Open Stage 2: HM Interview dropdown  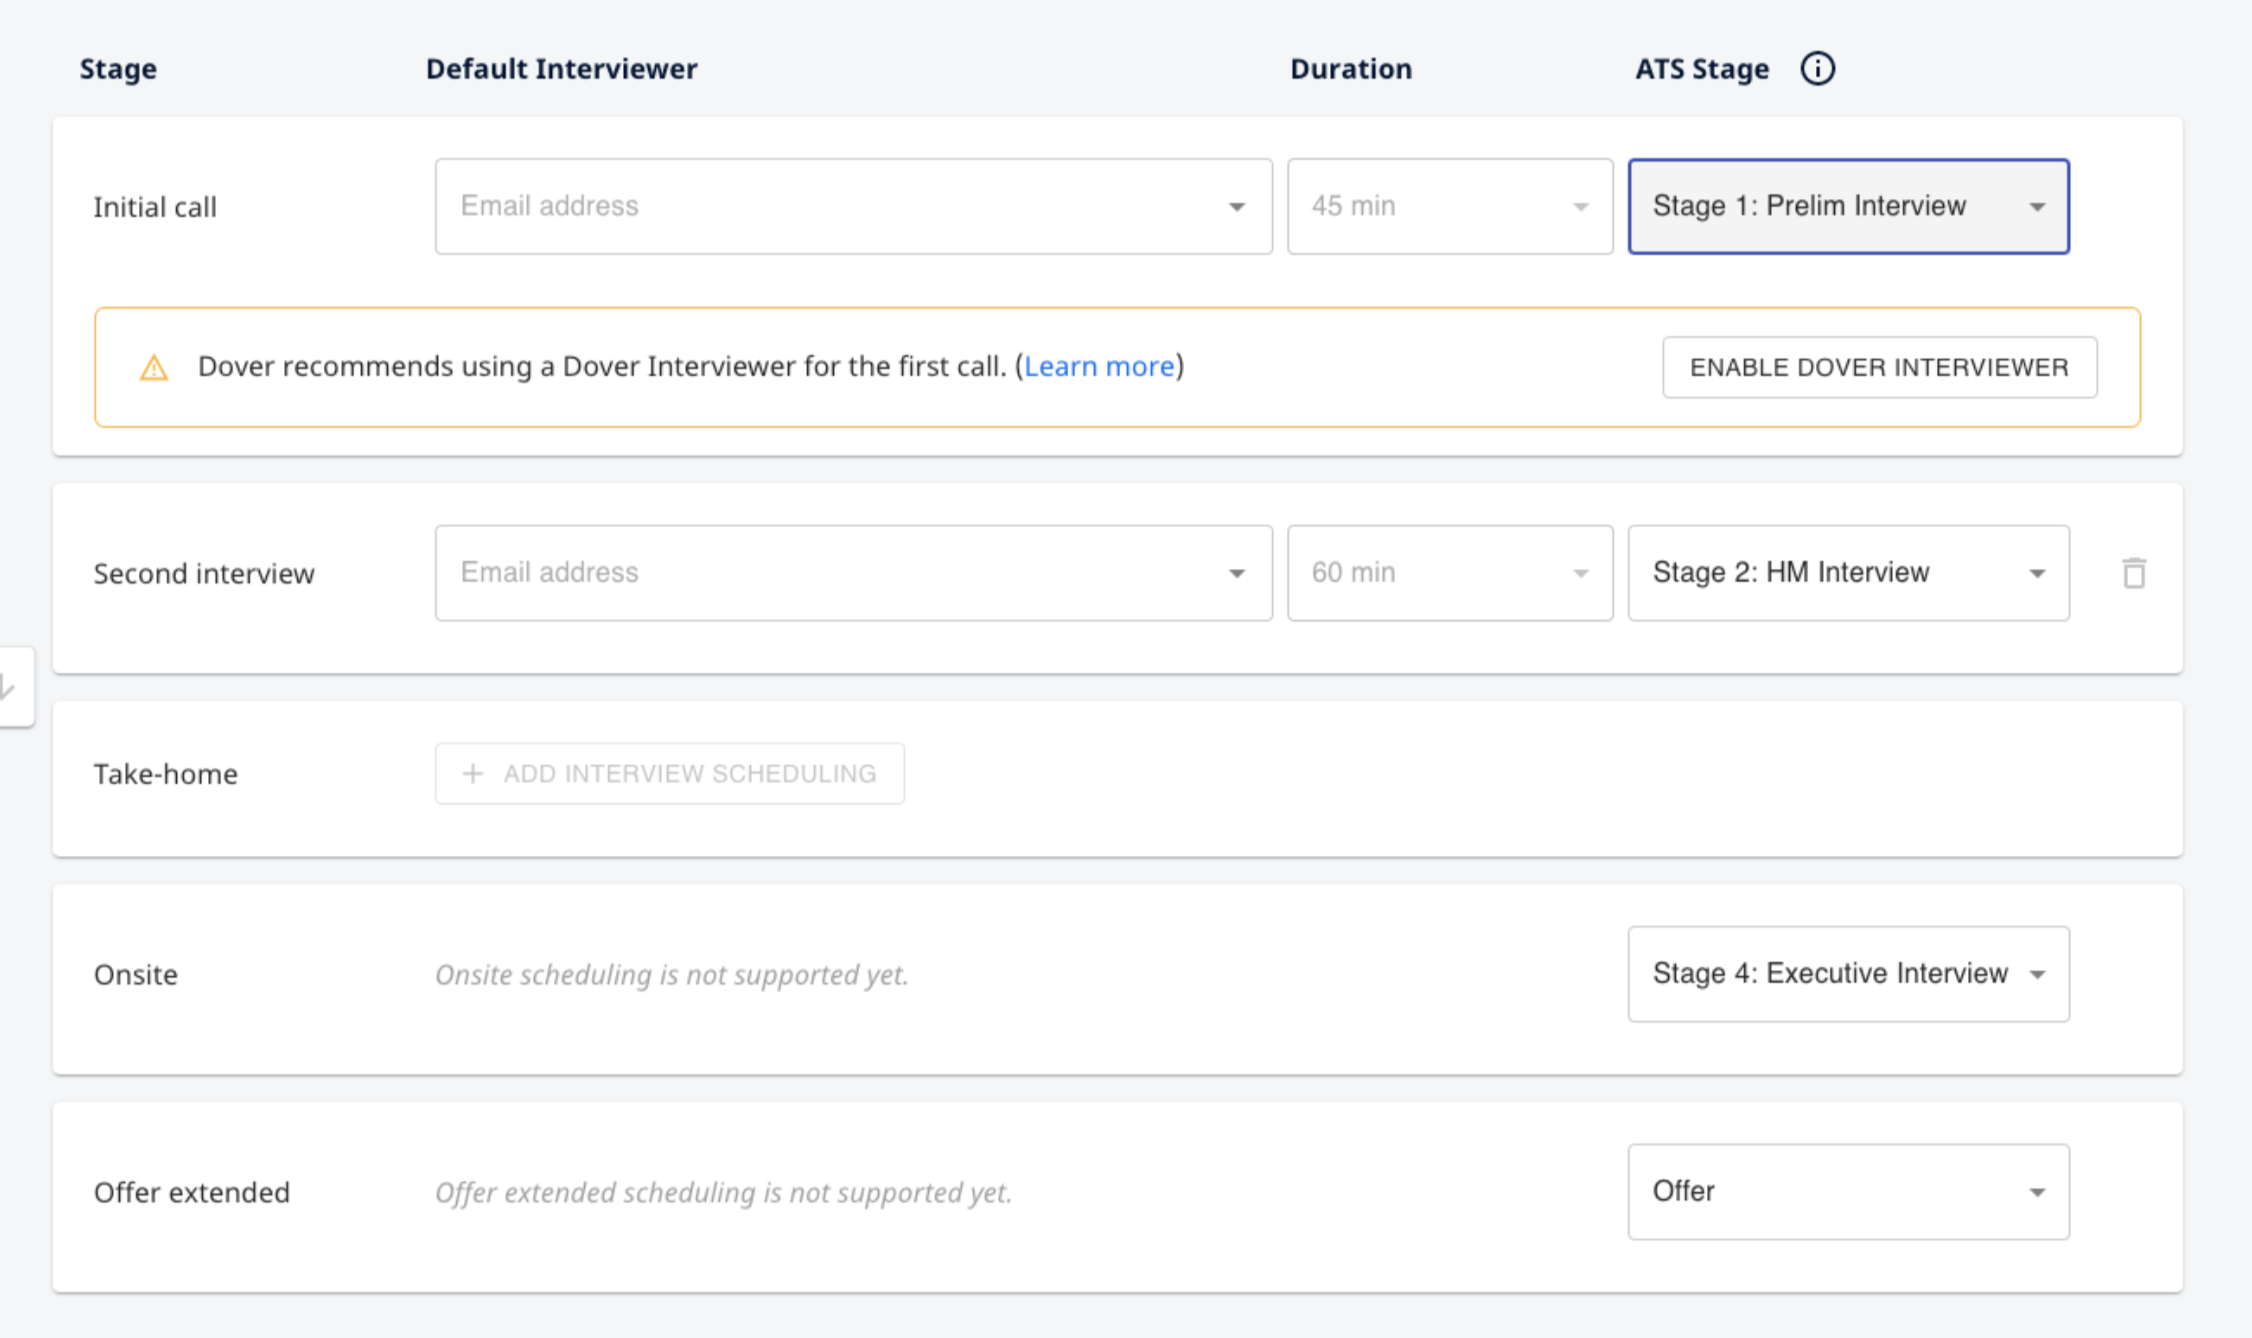1848,573
